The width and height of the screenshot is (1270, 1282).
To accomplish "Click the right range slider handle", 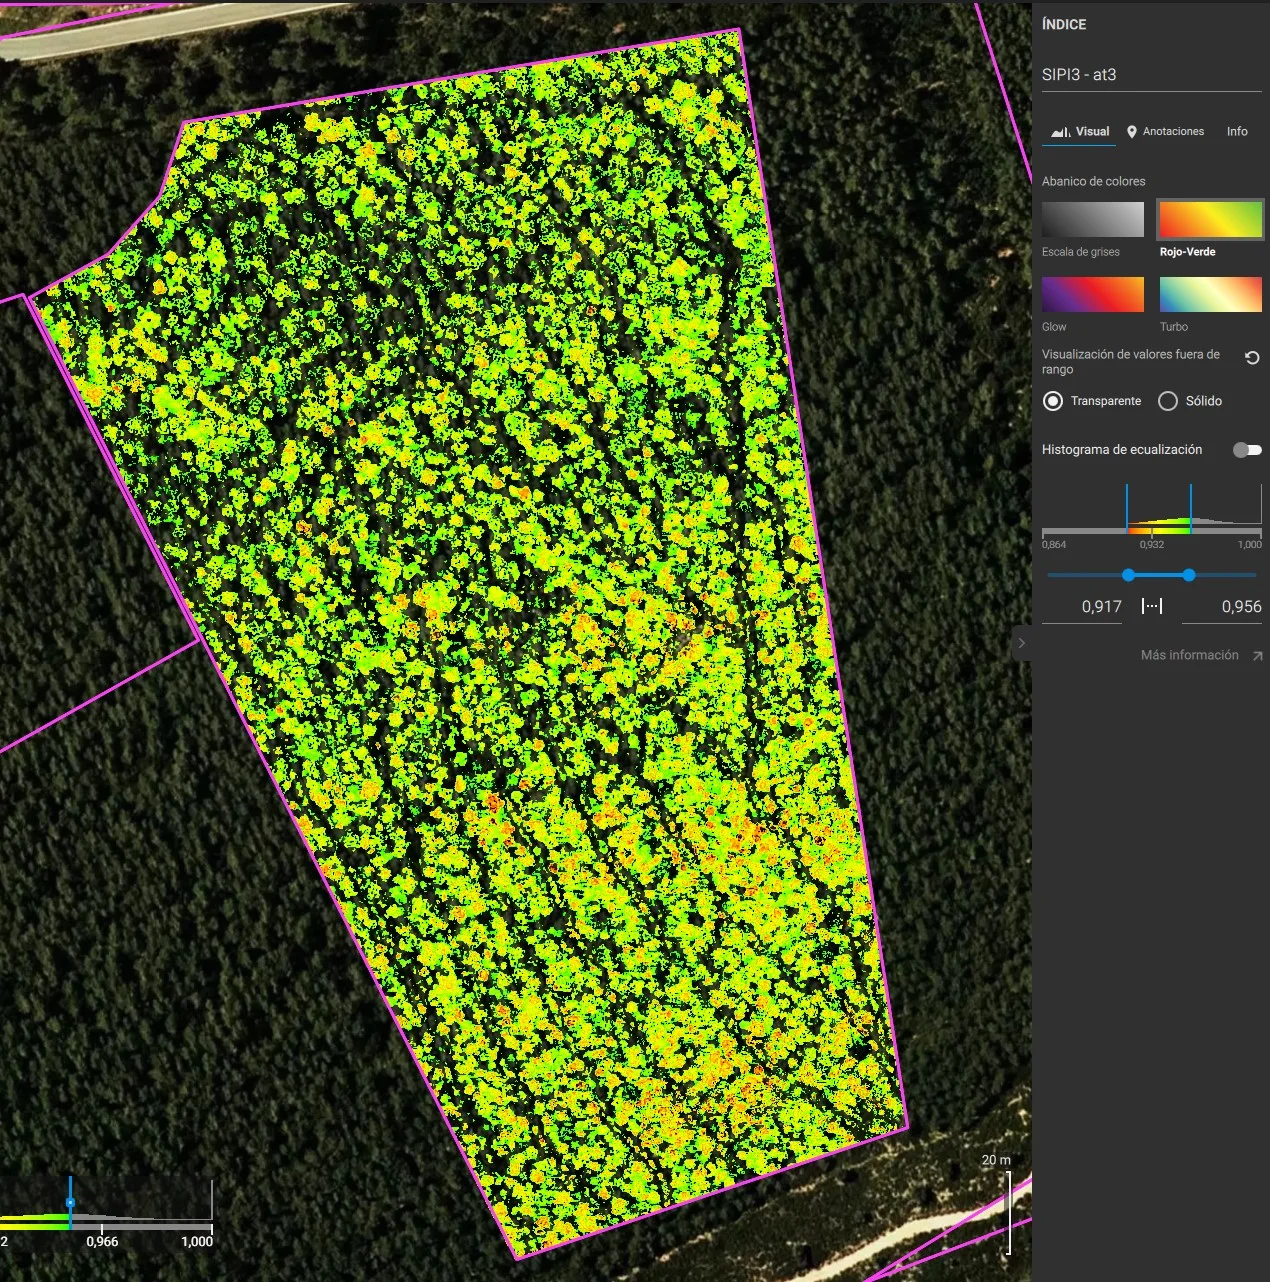I will point(1189,575).
